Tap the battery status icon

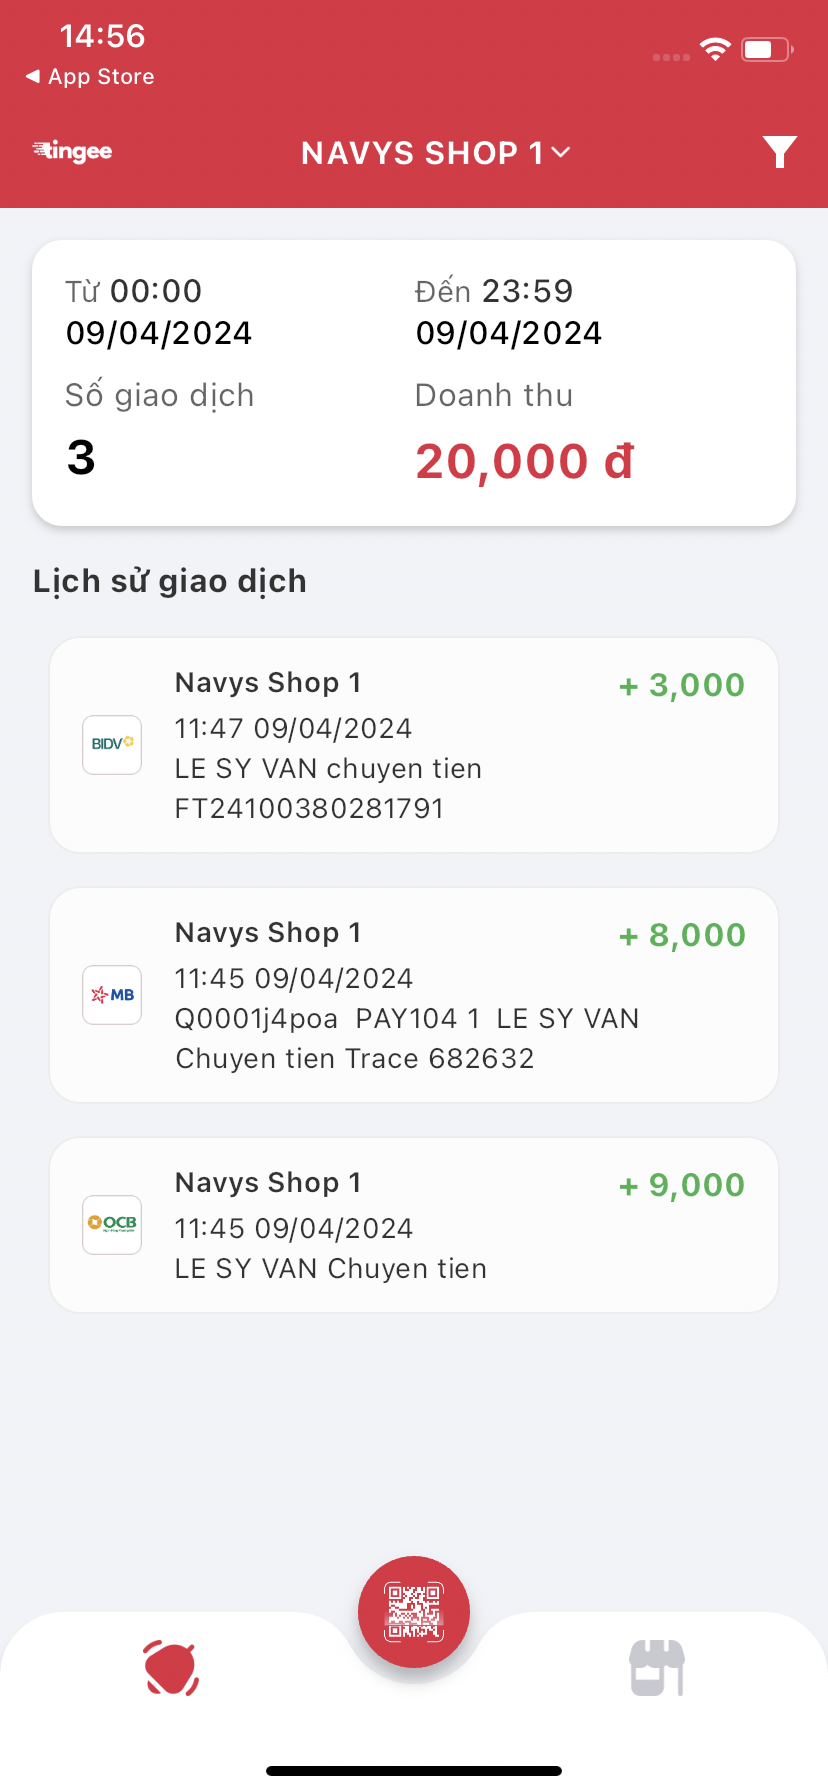pos(766,49)
